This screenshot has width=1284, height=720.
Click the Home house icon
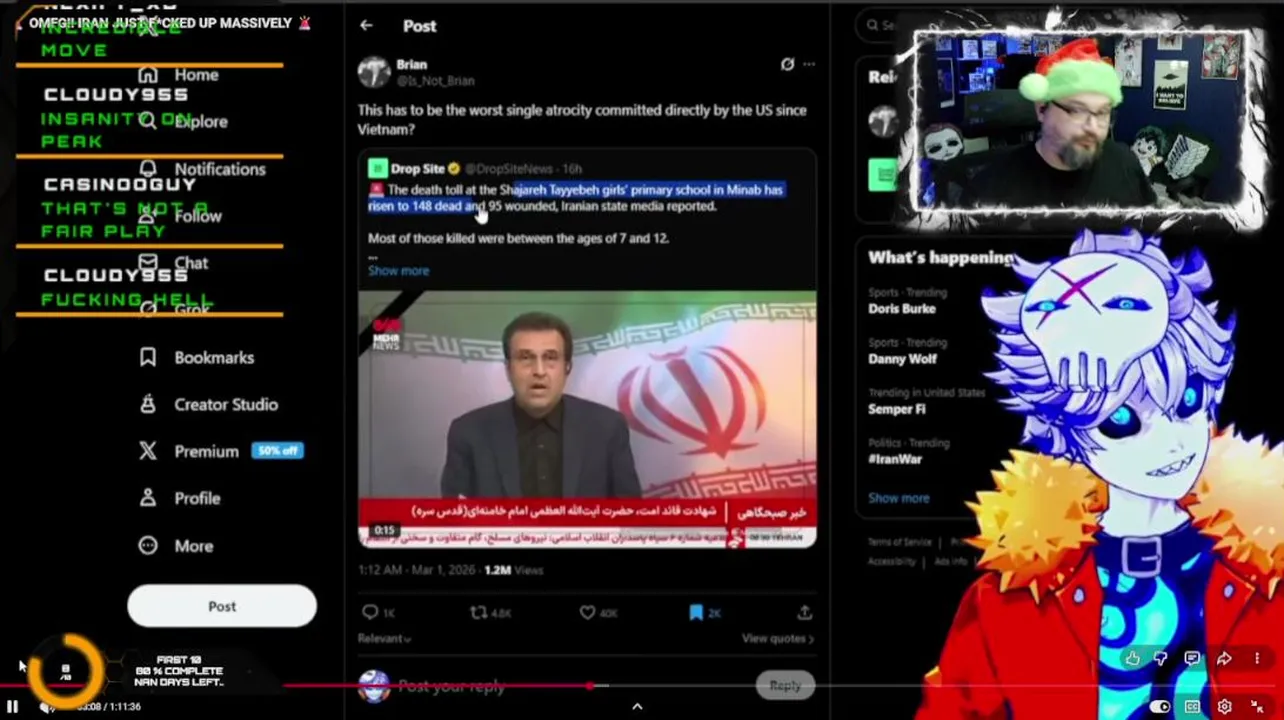[x=148, y=75]
